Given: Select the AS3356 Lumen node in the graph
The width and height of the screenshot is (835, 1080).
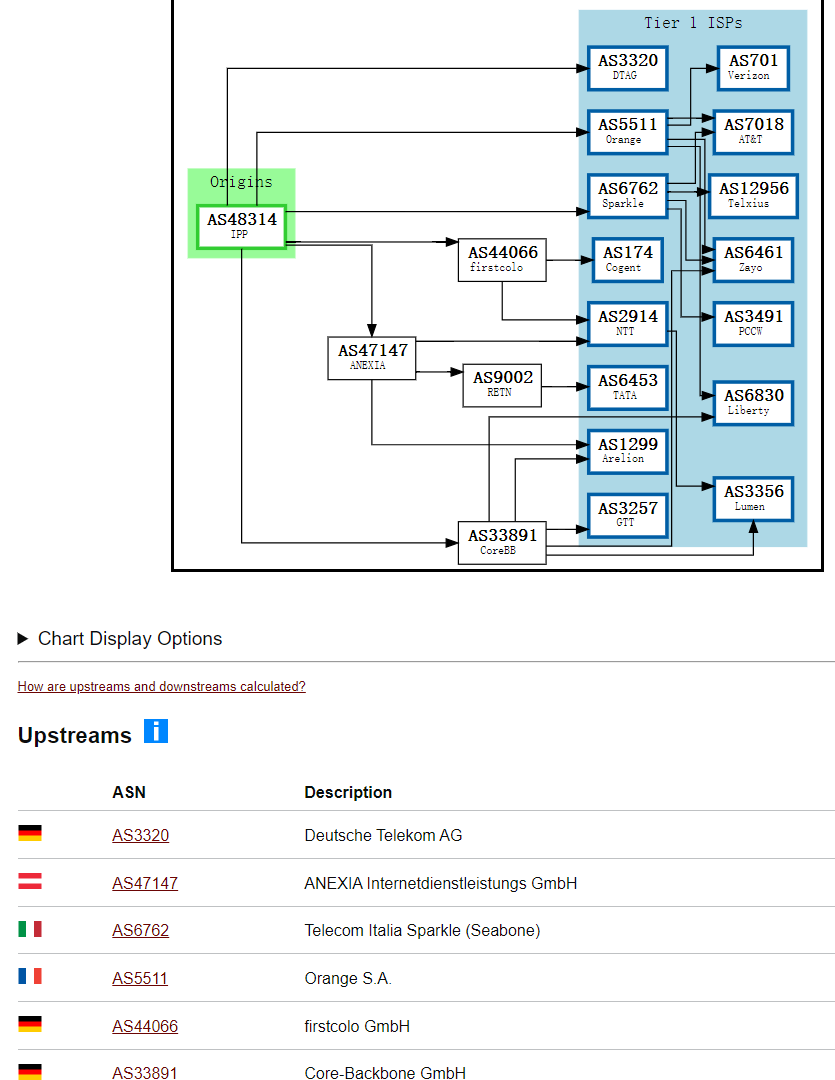Looking at the screenshot, I should [x=753, y=499].
